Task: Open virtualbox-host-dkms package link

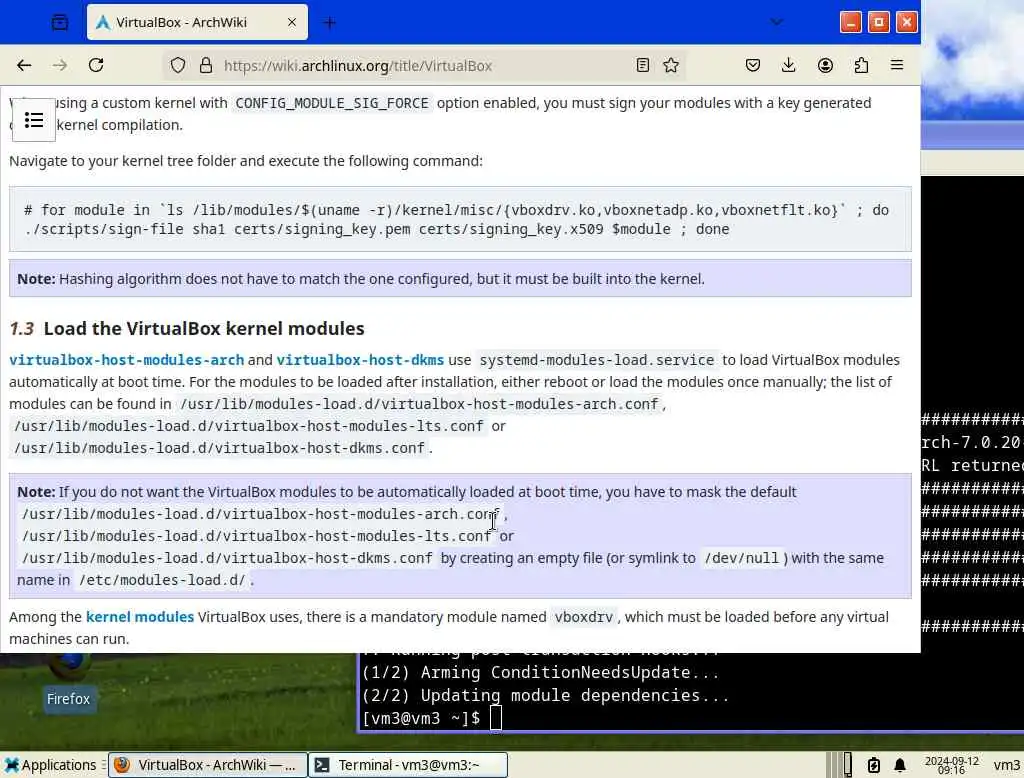Action: point(360,360)
